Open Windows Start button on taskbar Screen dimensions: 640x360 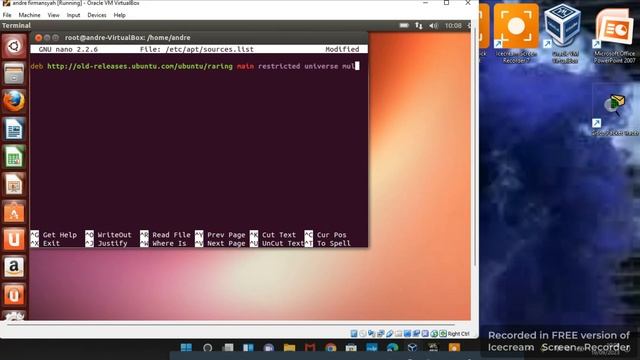tap(186, 348)
